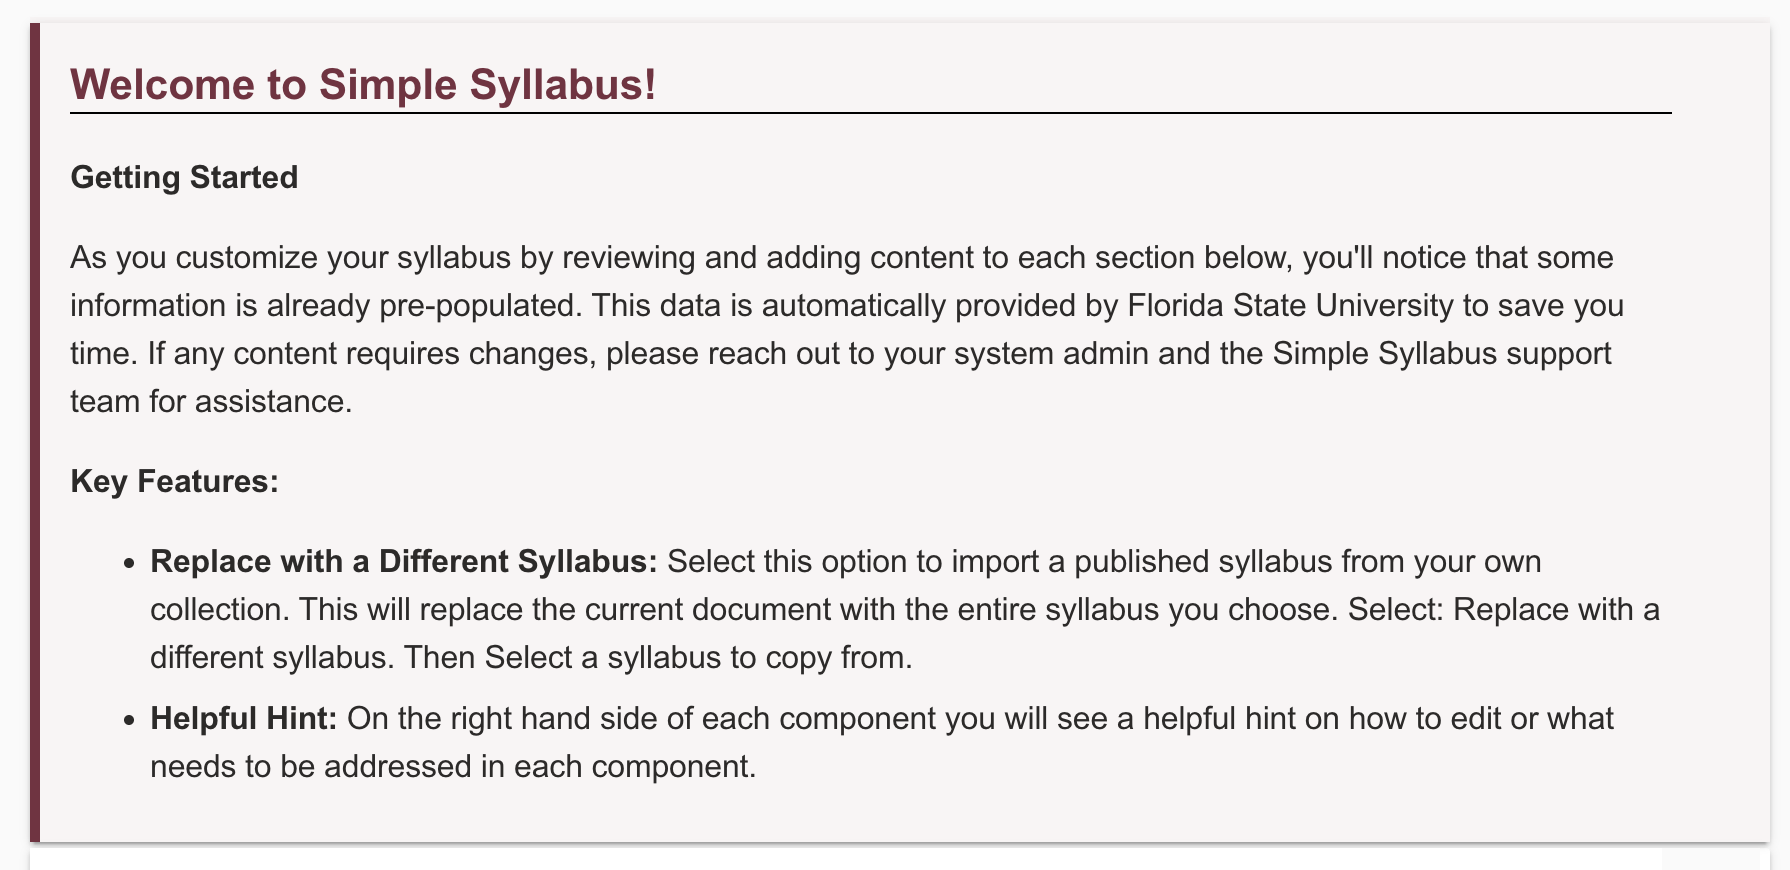
Task: Click the bullet before "Replace with a Different Syllabus"
Action: [128, 563]
